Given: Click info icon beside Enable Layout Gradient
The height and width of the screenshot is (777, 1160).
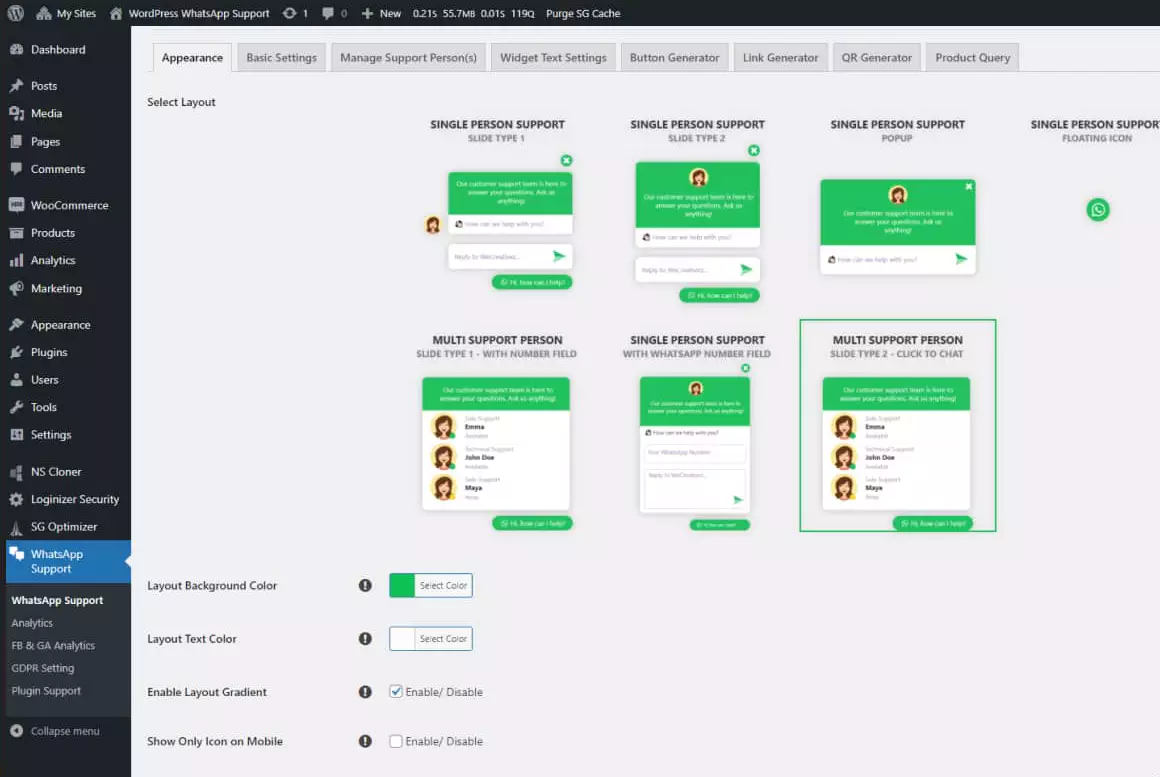Looking at the screenshot, I should pyautogui.click(x=365, y=692).
